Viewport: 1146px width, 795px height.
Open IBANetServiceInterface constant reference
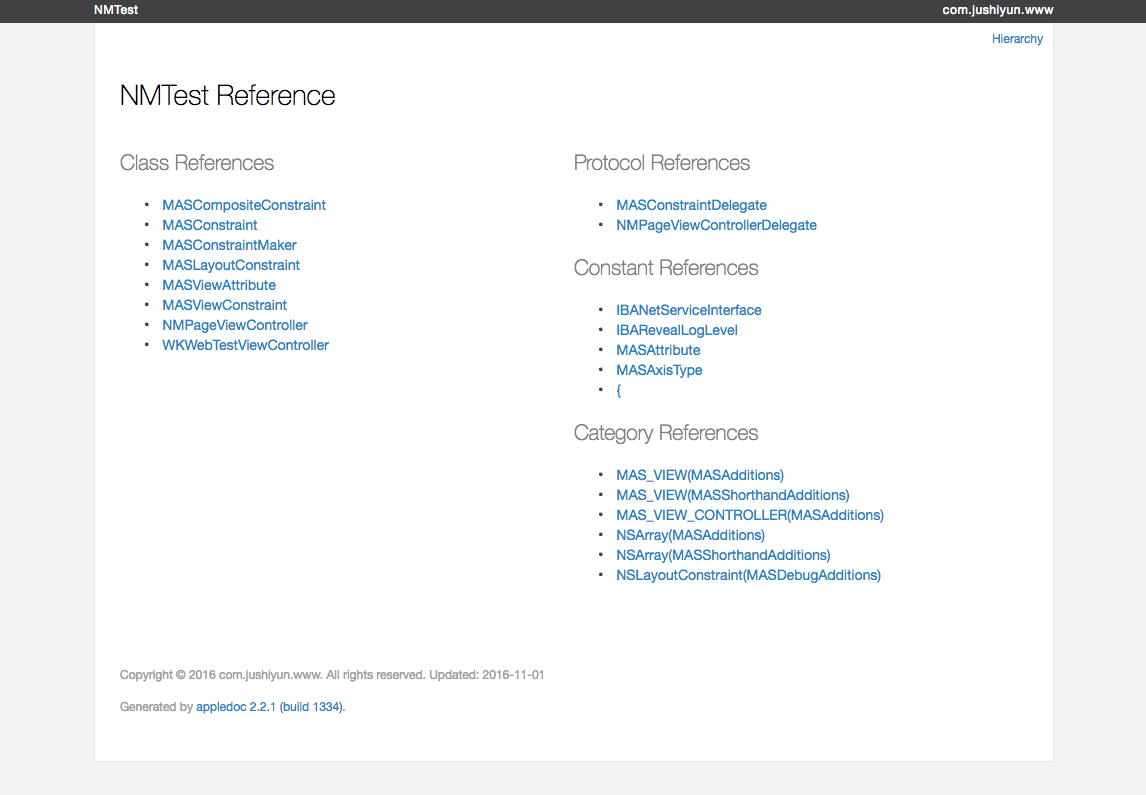(x=689, y=310)
